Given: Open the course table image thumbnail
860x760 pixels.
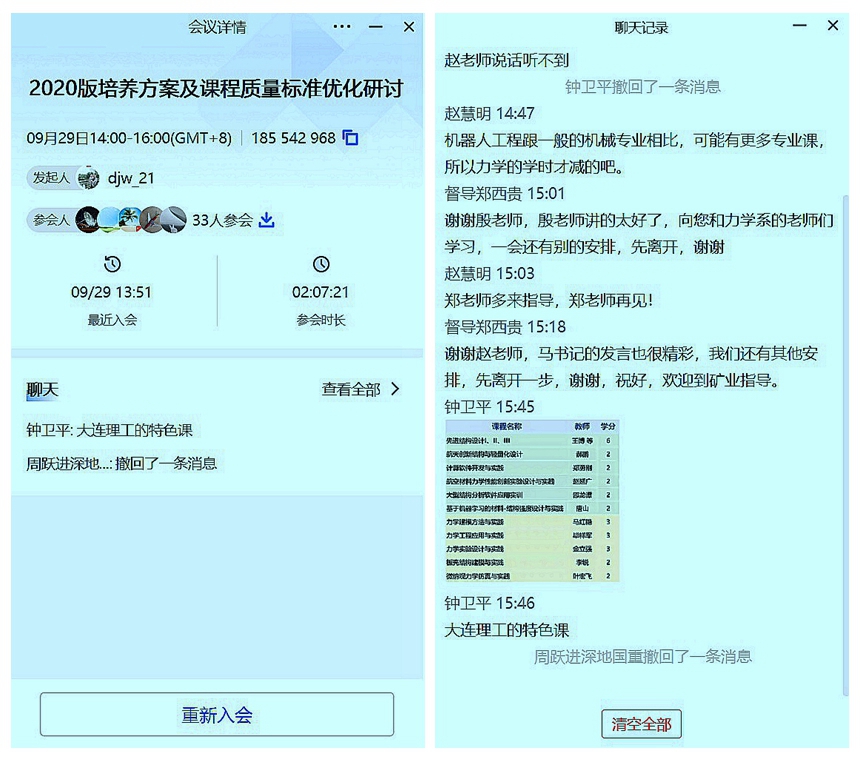Looking at the screenshot, I should click(532, 502).
